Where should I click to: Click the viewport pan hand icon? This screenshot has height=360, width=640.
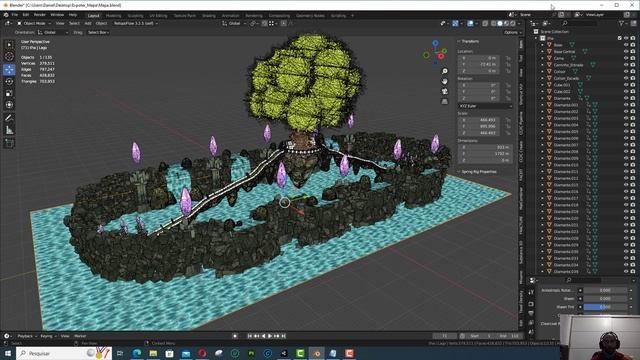point(444,81)
